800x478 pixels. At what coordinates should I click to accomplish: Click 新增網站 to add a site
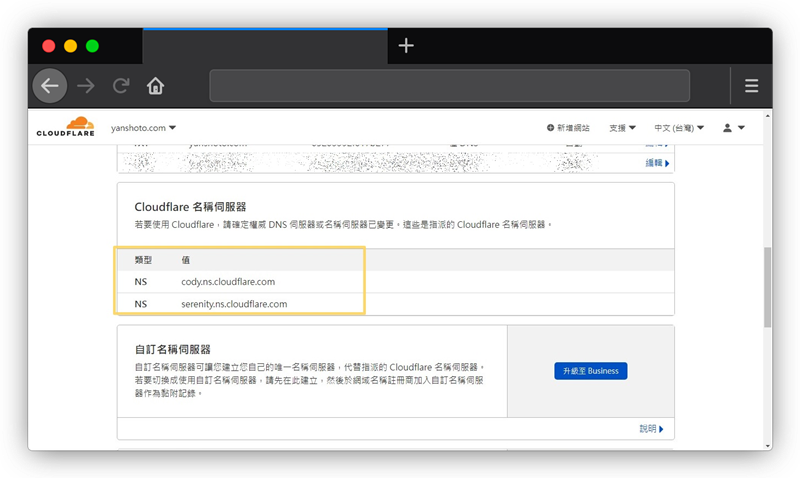click(568, 128)
